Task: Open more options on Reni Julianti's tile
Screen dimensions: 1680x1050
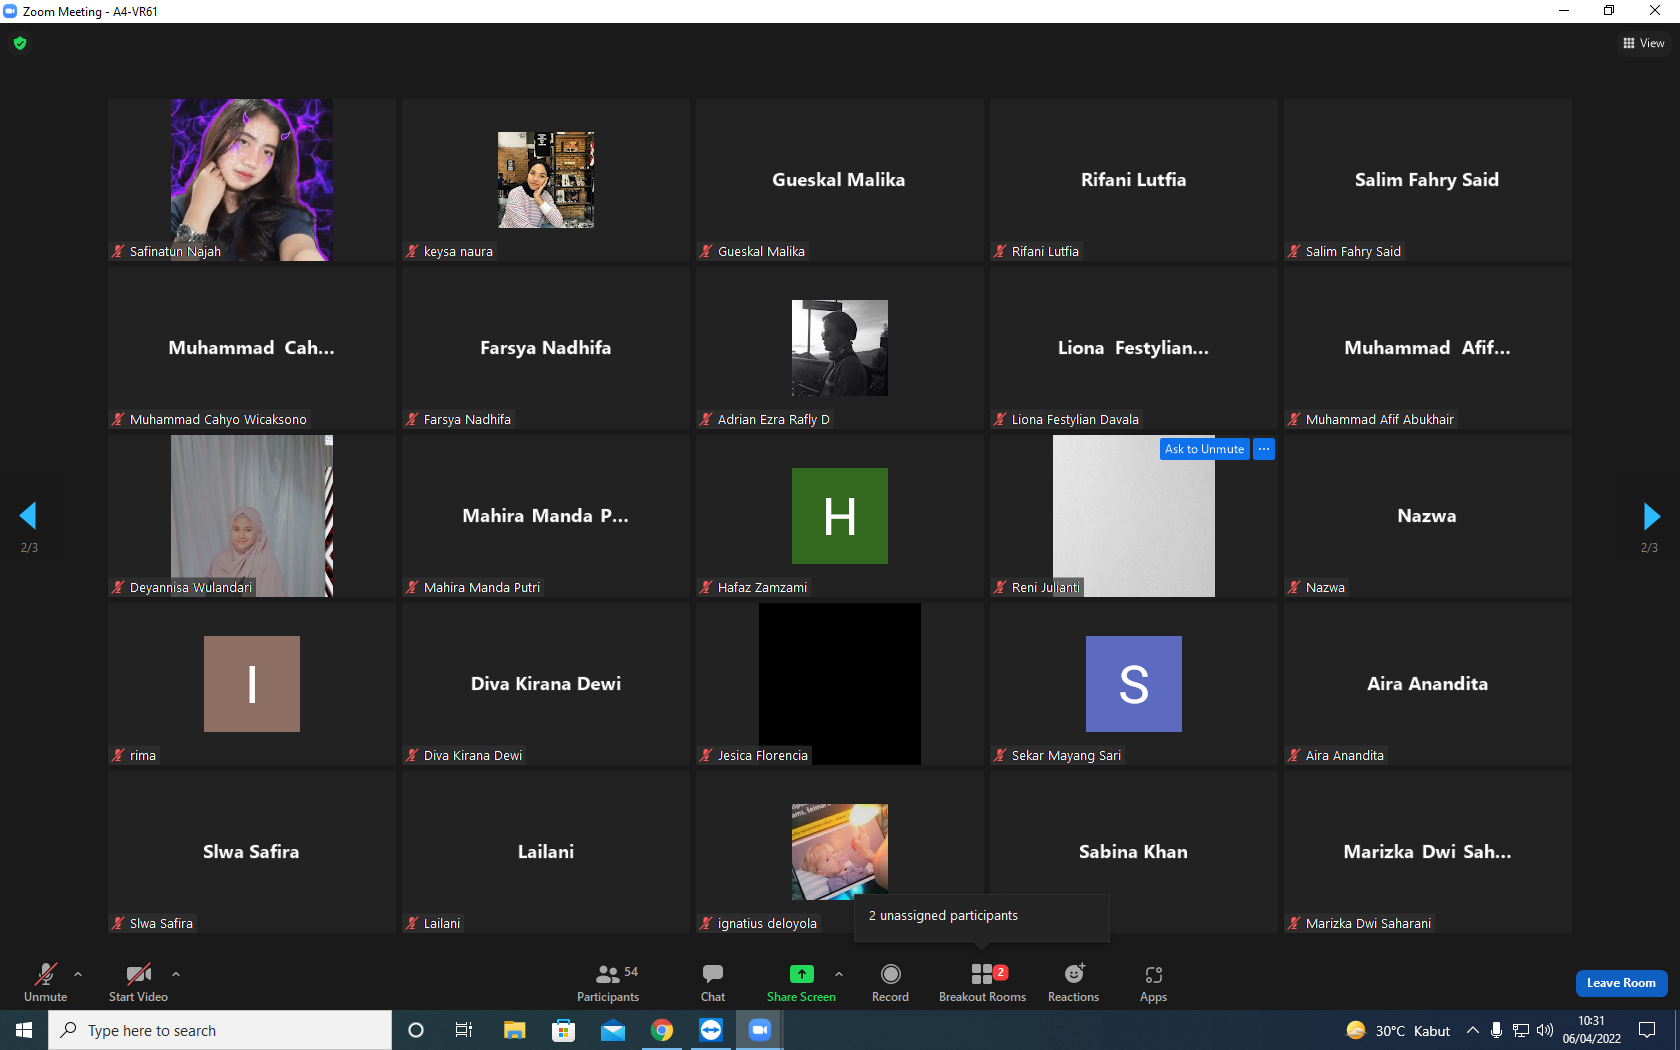Action: [x=1264, y=449]
